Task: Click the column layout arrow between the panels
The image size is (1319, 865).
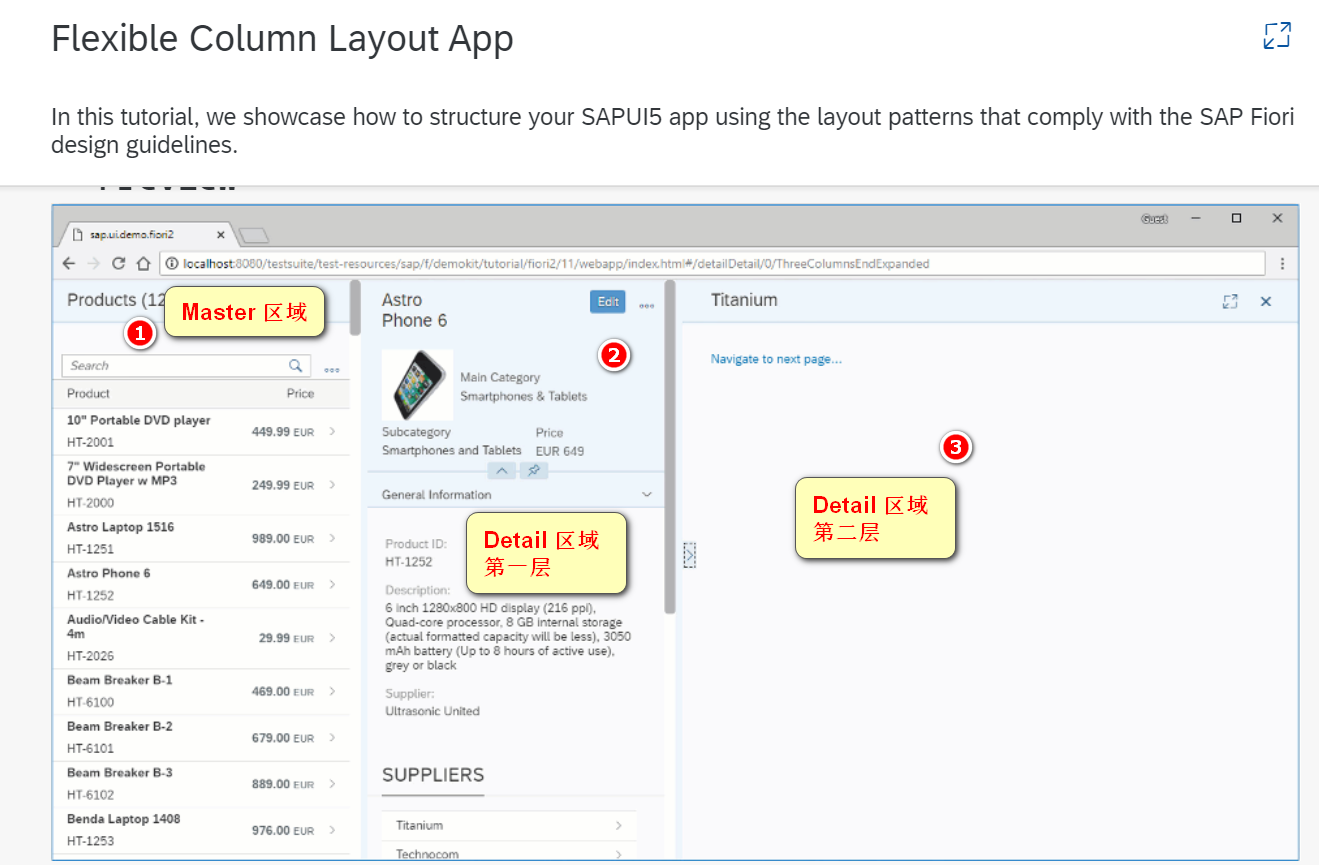Action: 689,555
